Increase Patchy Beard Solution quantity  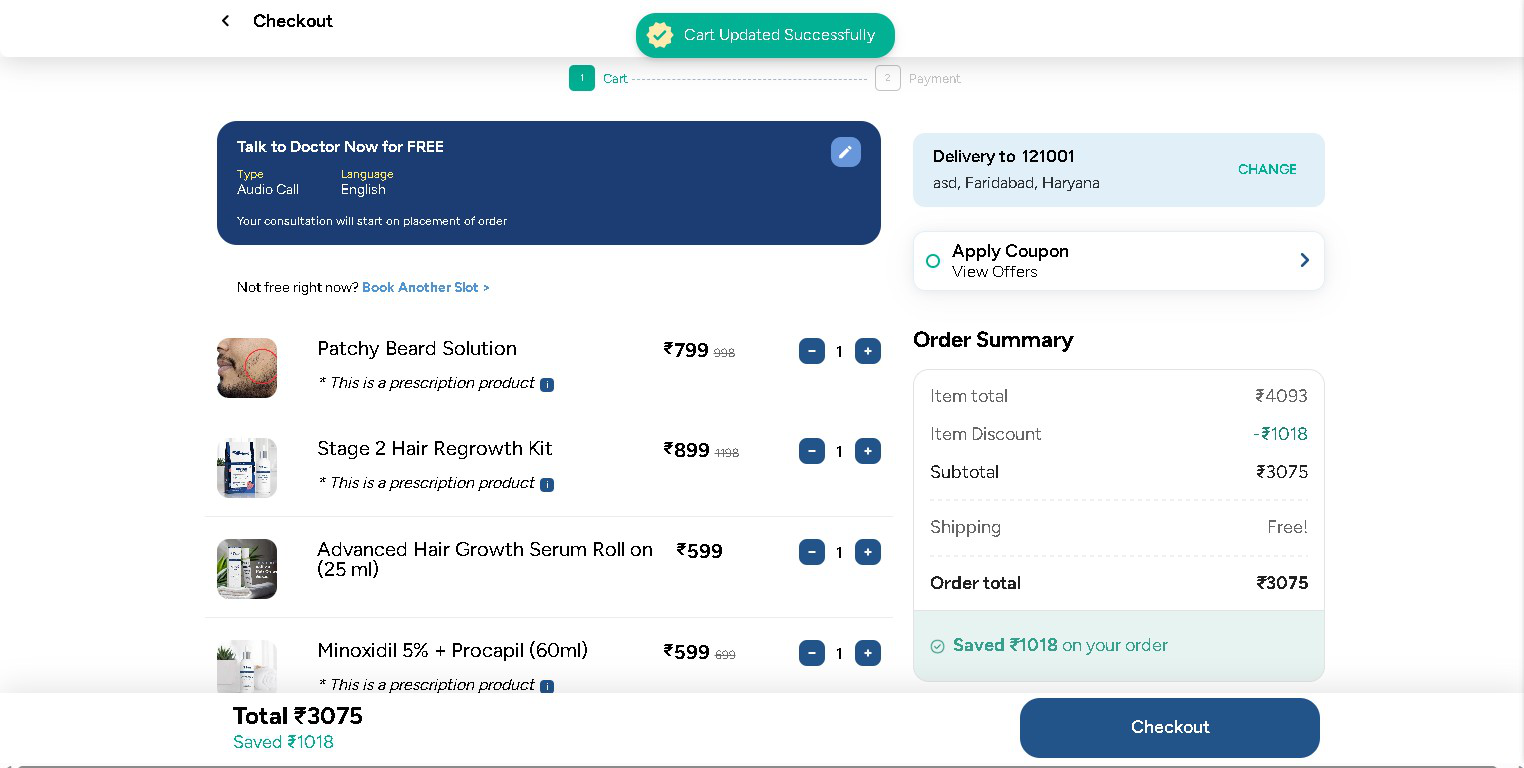[867, 351]
